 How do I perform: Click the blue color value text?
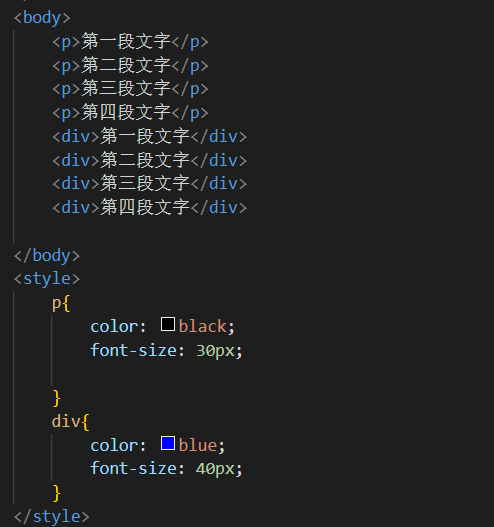click(x=198, y=445)
